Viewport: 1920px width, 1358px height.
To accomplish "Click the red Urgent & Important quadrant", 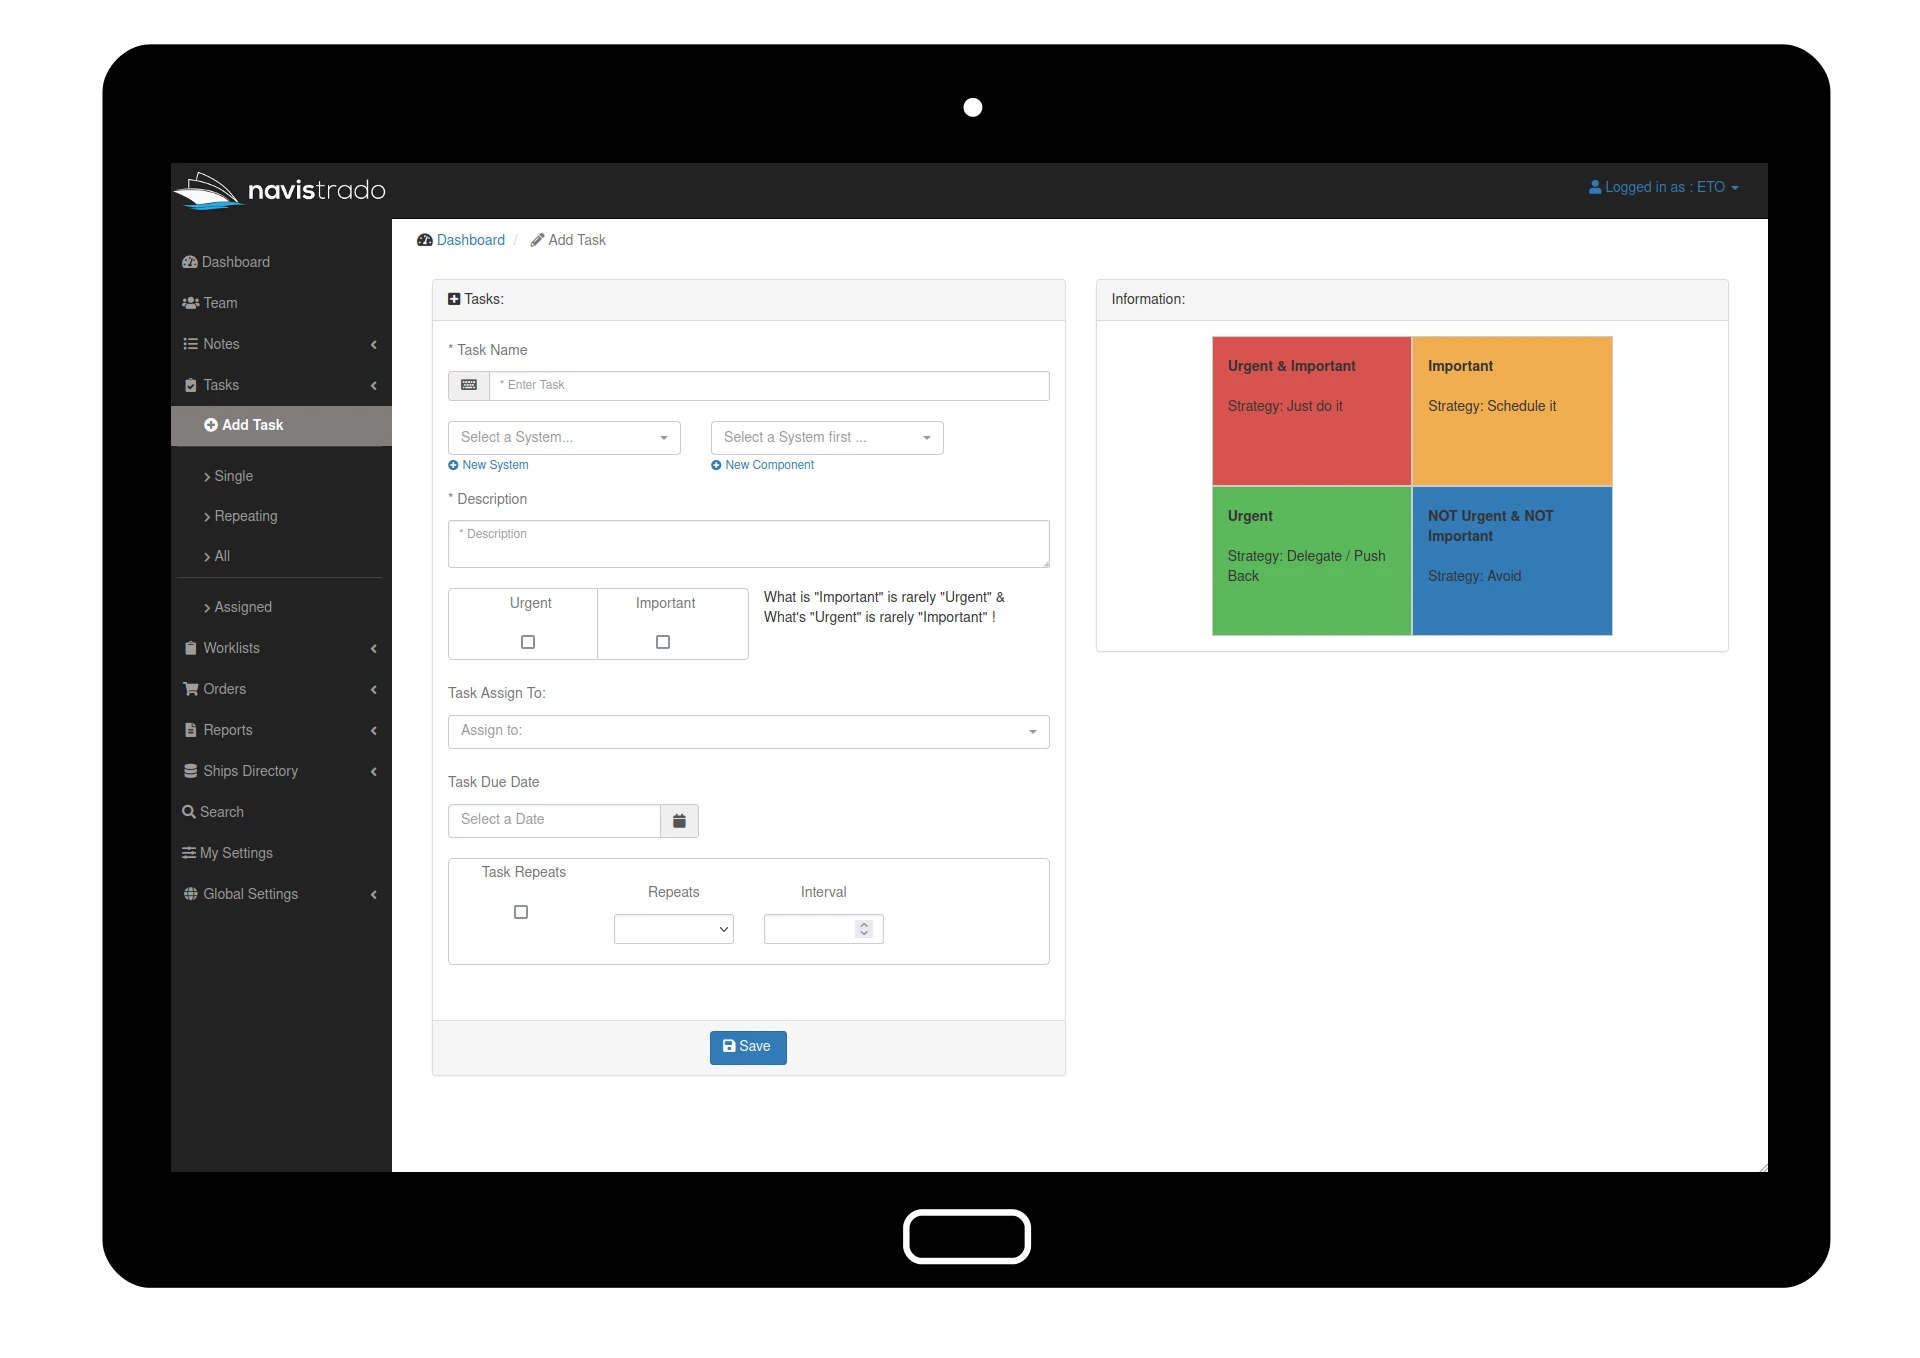I will pos(1311,411).
